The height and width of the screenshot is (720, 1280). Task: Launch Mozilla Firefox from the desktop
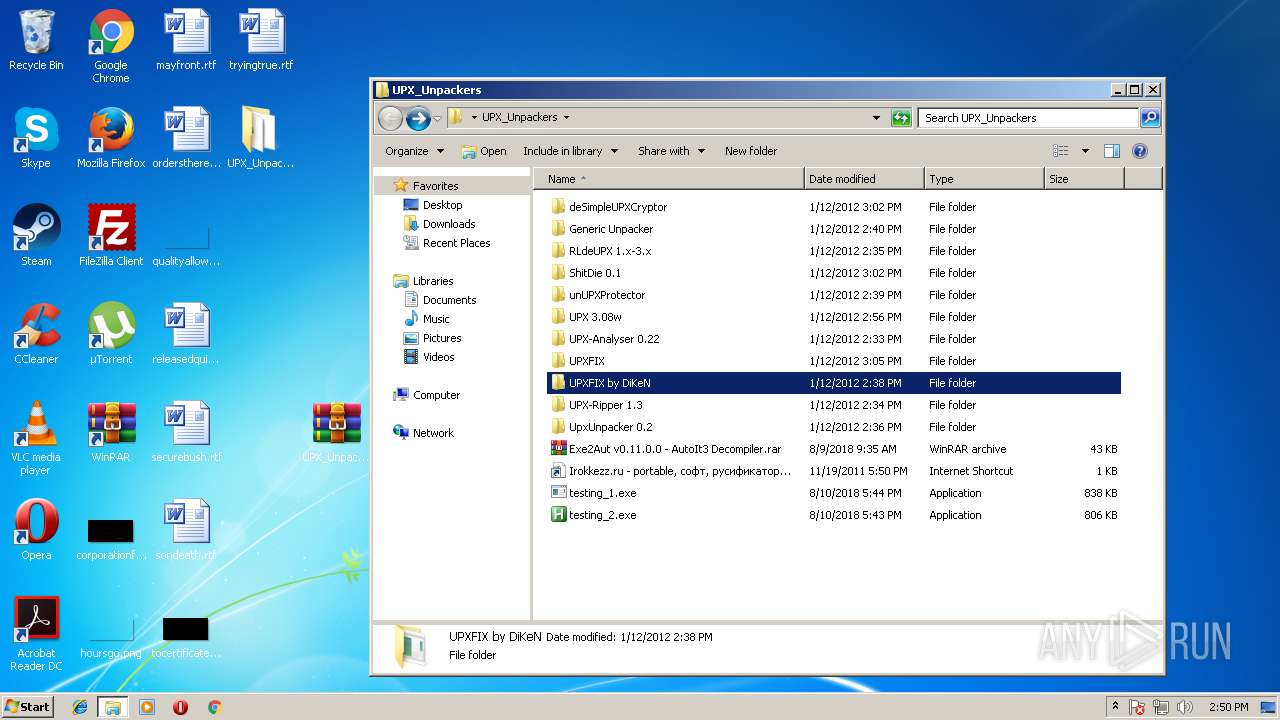(x=111, y=139)
